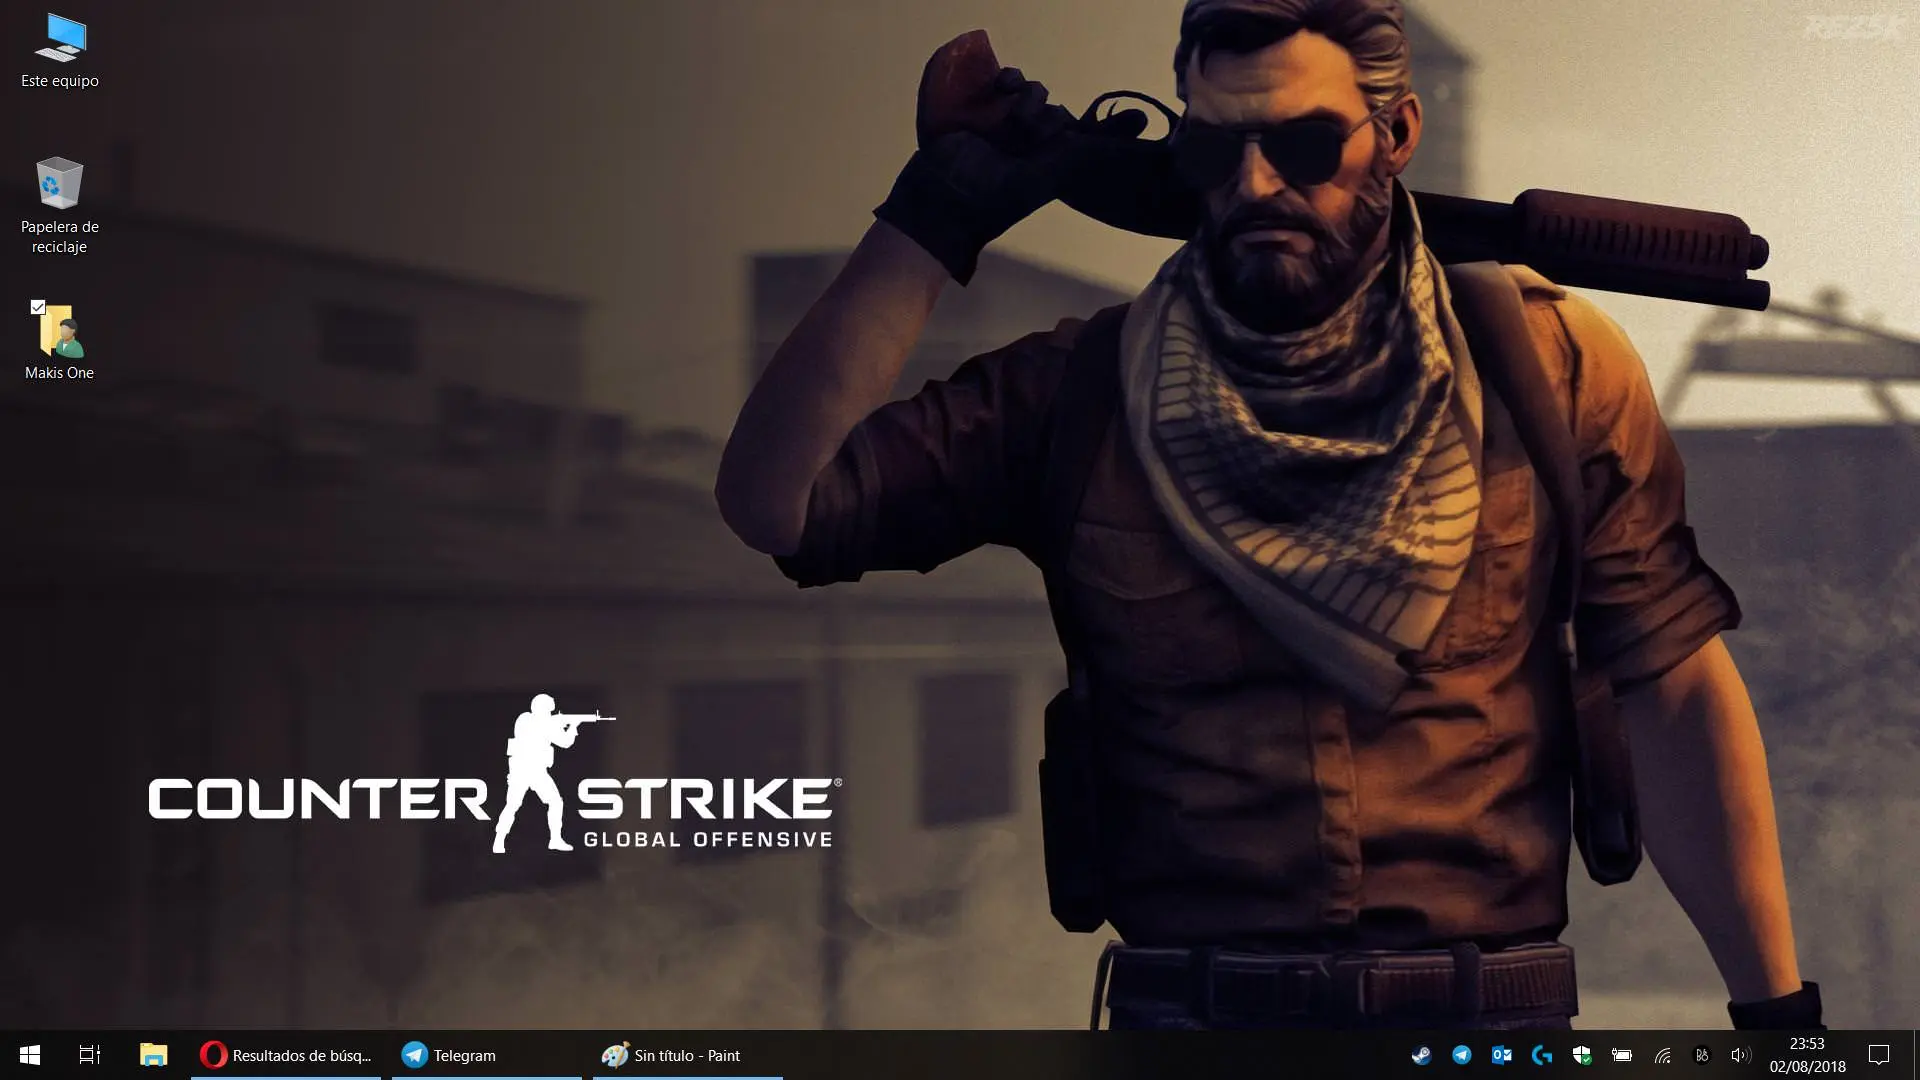Open the clock showing 23:53

(x=1807, y=1055)
